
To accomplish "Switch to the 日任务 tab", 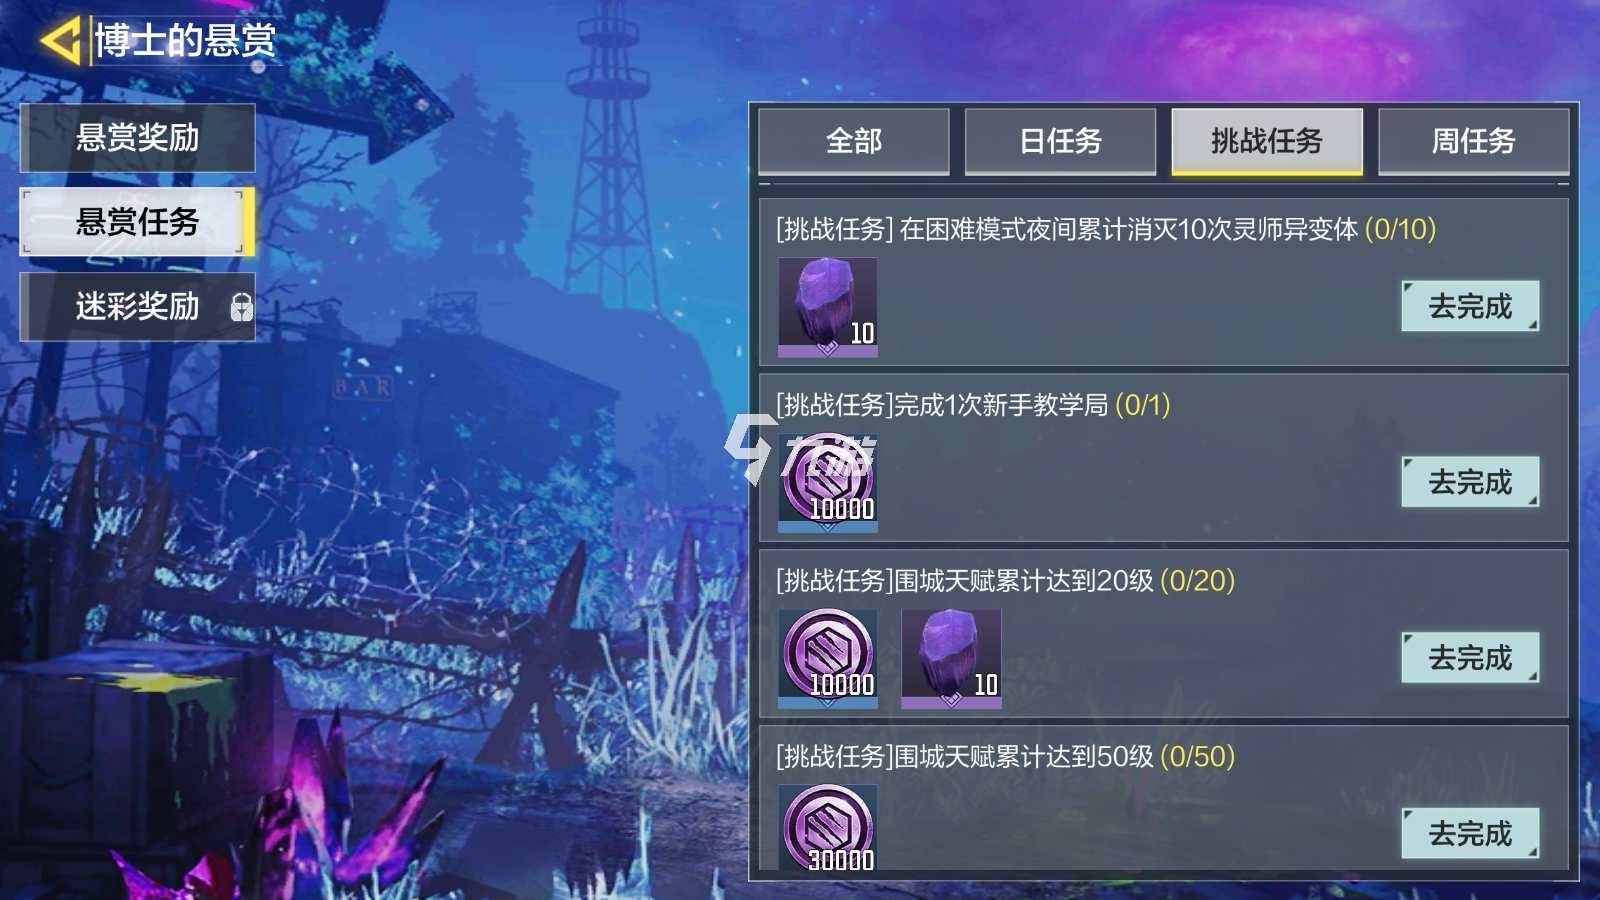I will (1060, 141).
